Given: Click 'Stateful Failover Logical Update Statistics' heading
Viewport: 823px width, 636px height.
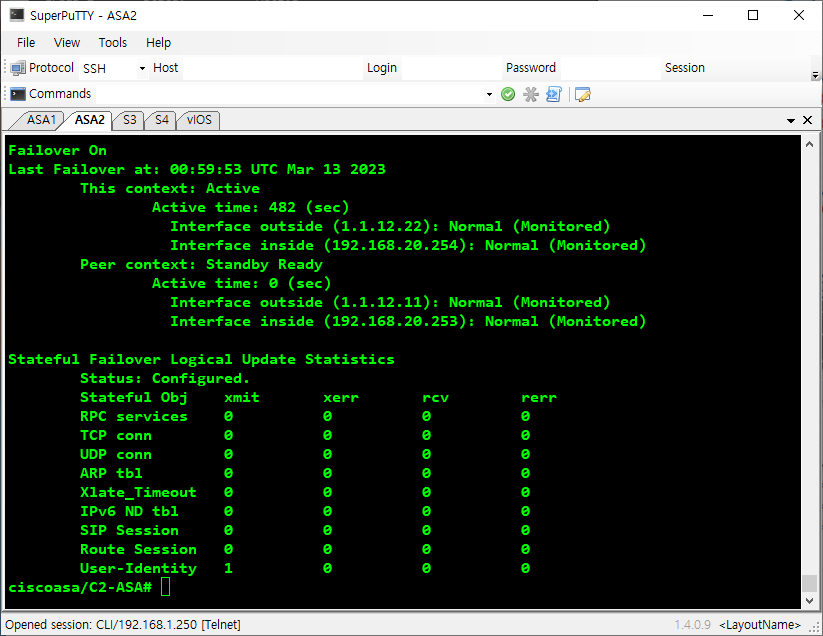Looking at the screenshot, I should (x=201, y=359).
